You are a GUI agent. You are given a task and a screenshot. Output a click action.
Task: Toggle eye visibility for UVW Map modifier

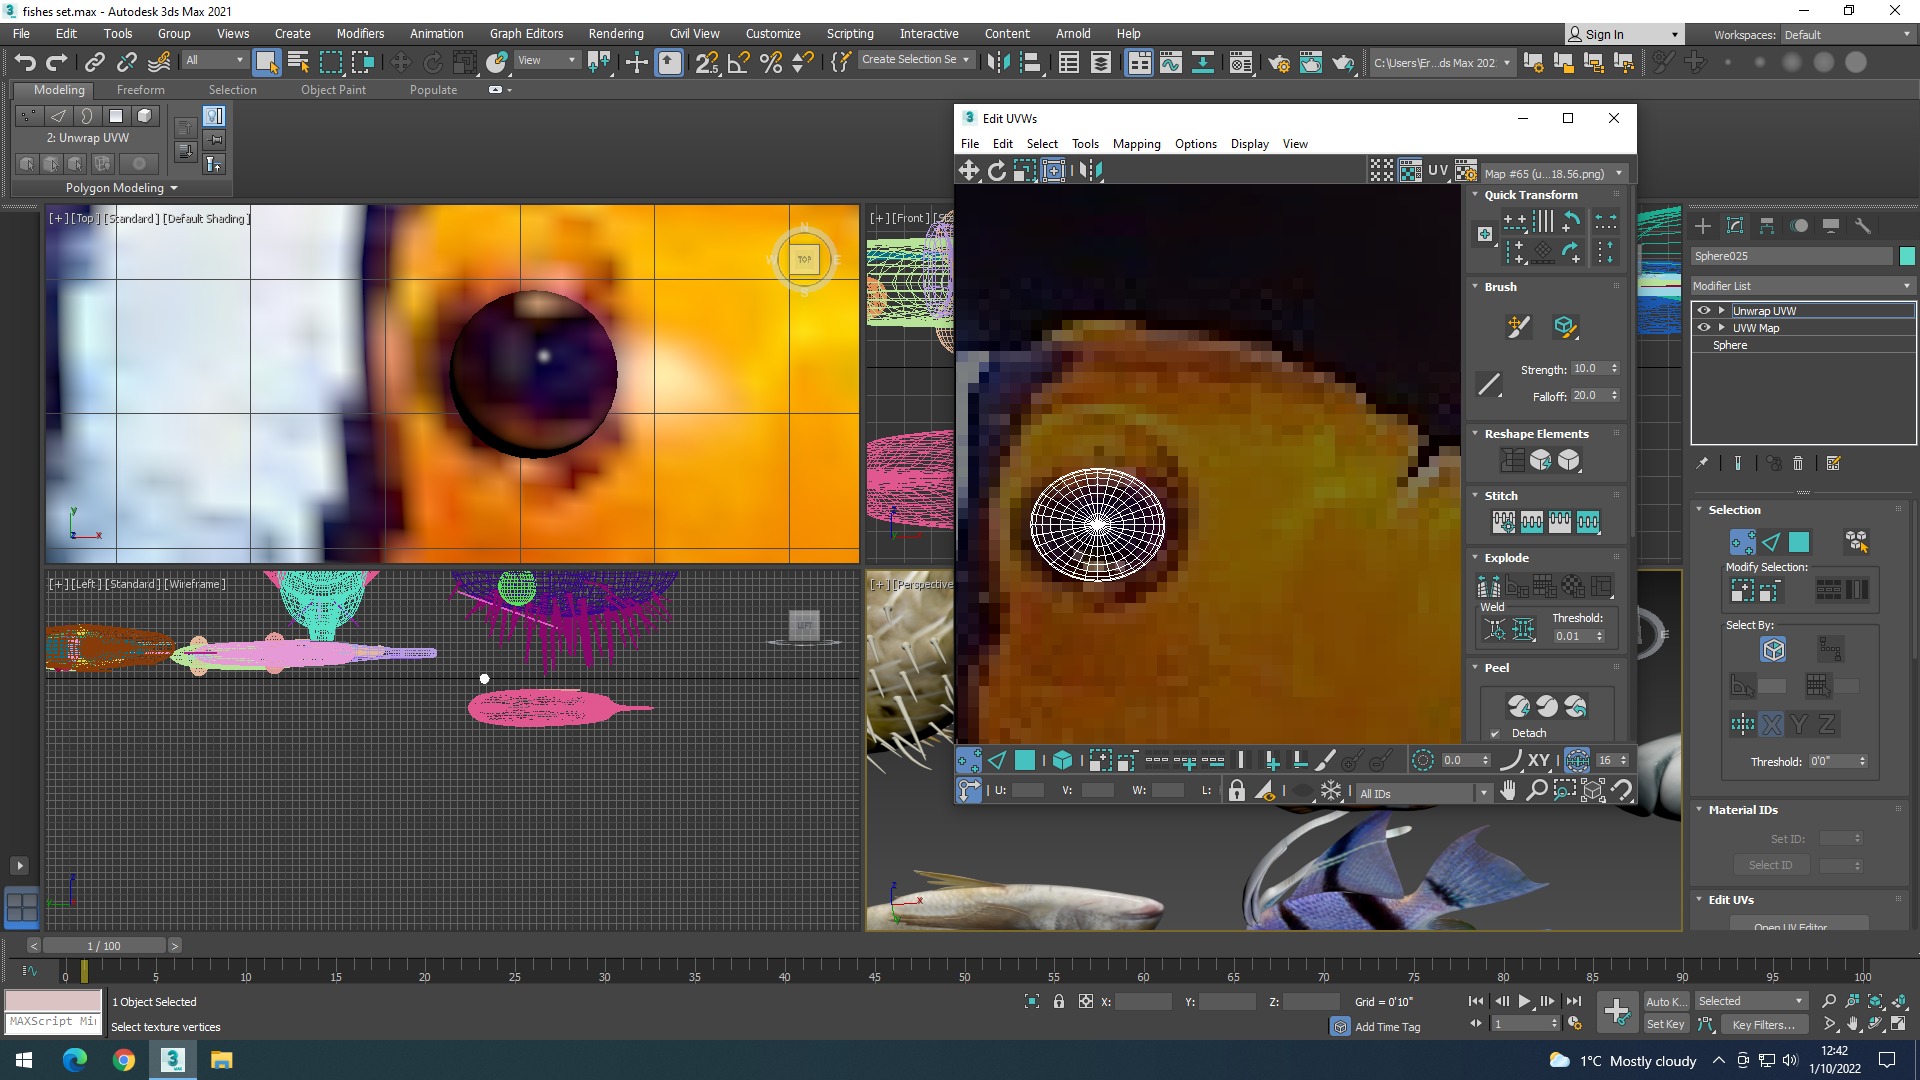pyautogui.click(x=1704, y=328)
